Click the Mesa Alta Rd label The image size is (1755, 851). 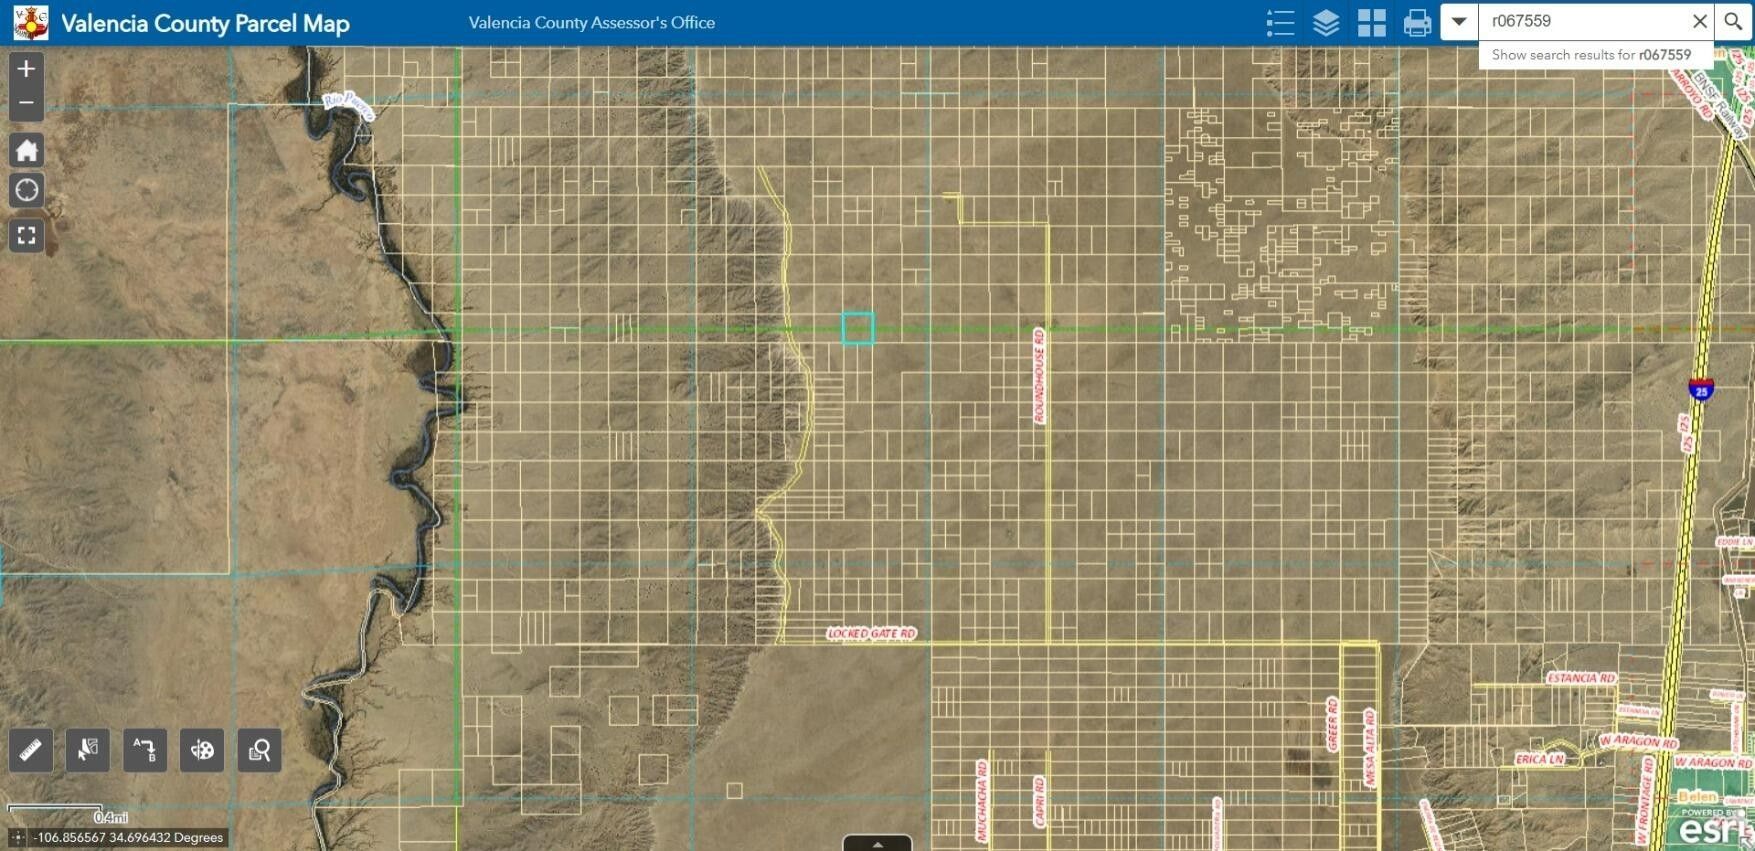(x=1370, y=747)
